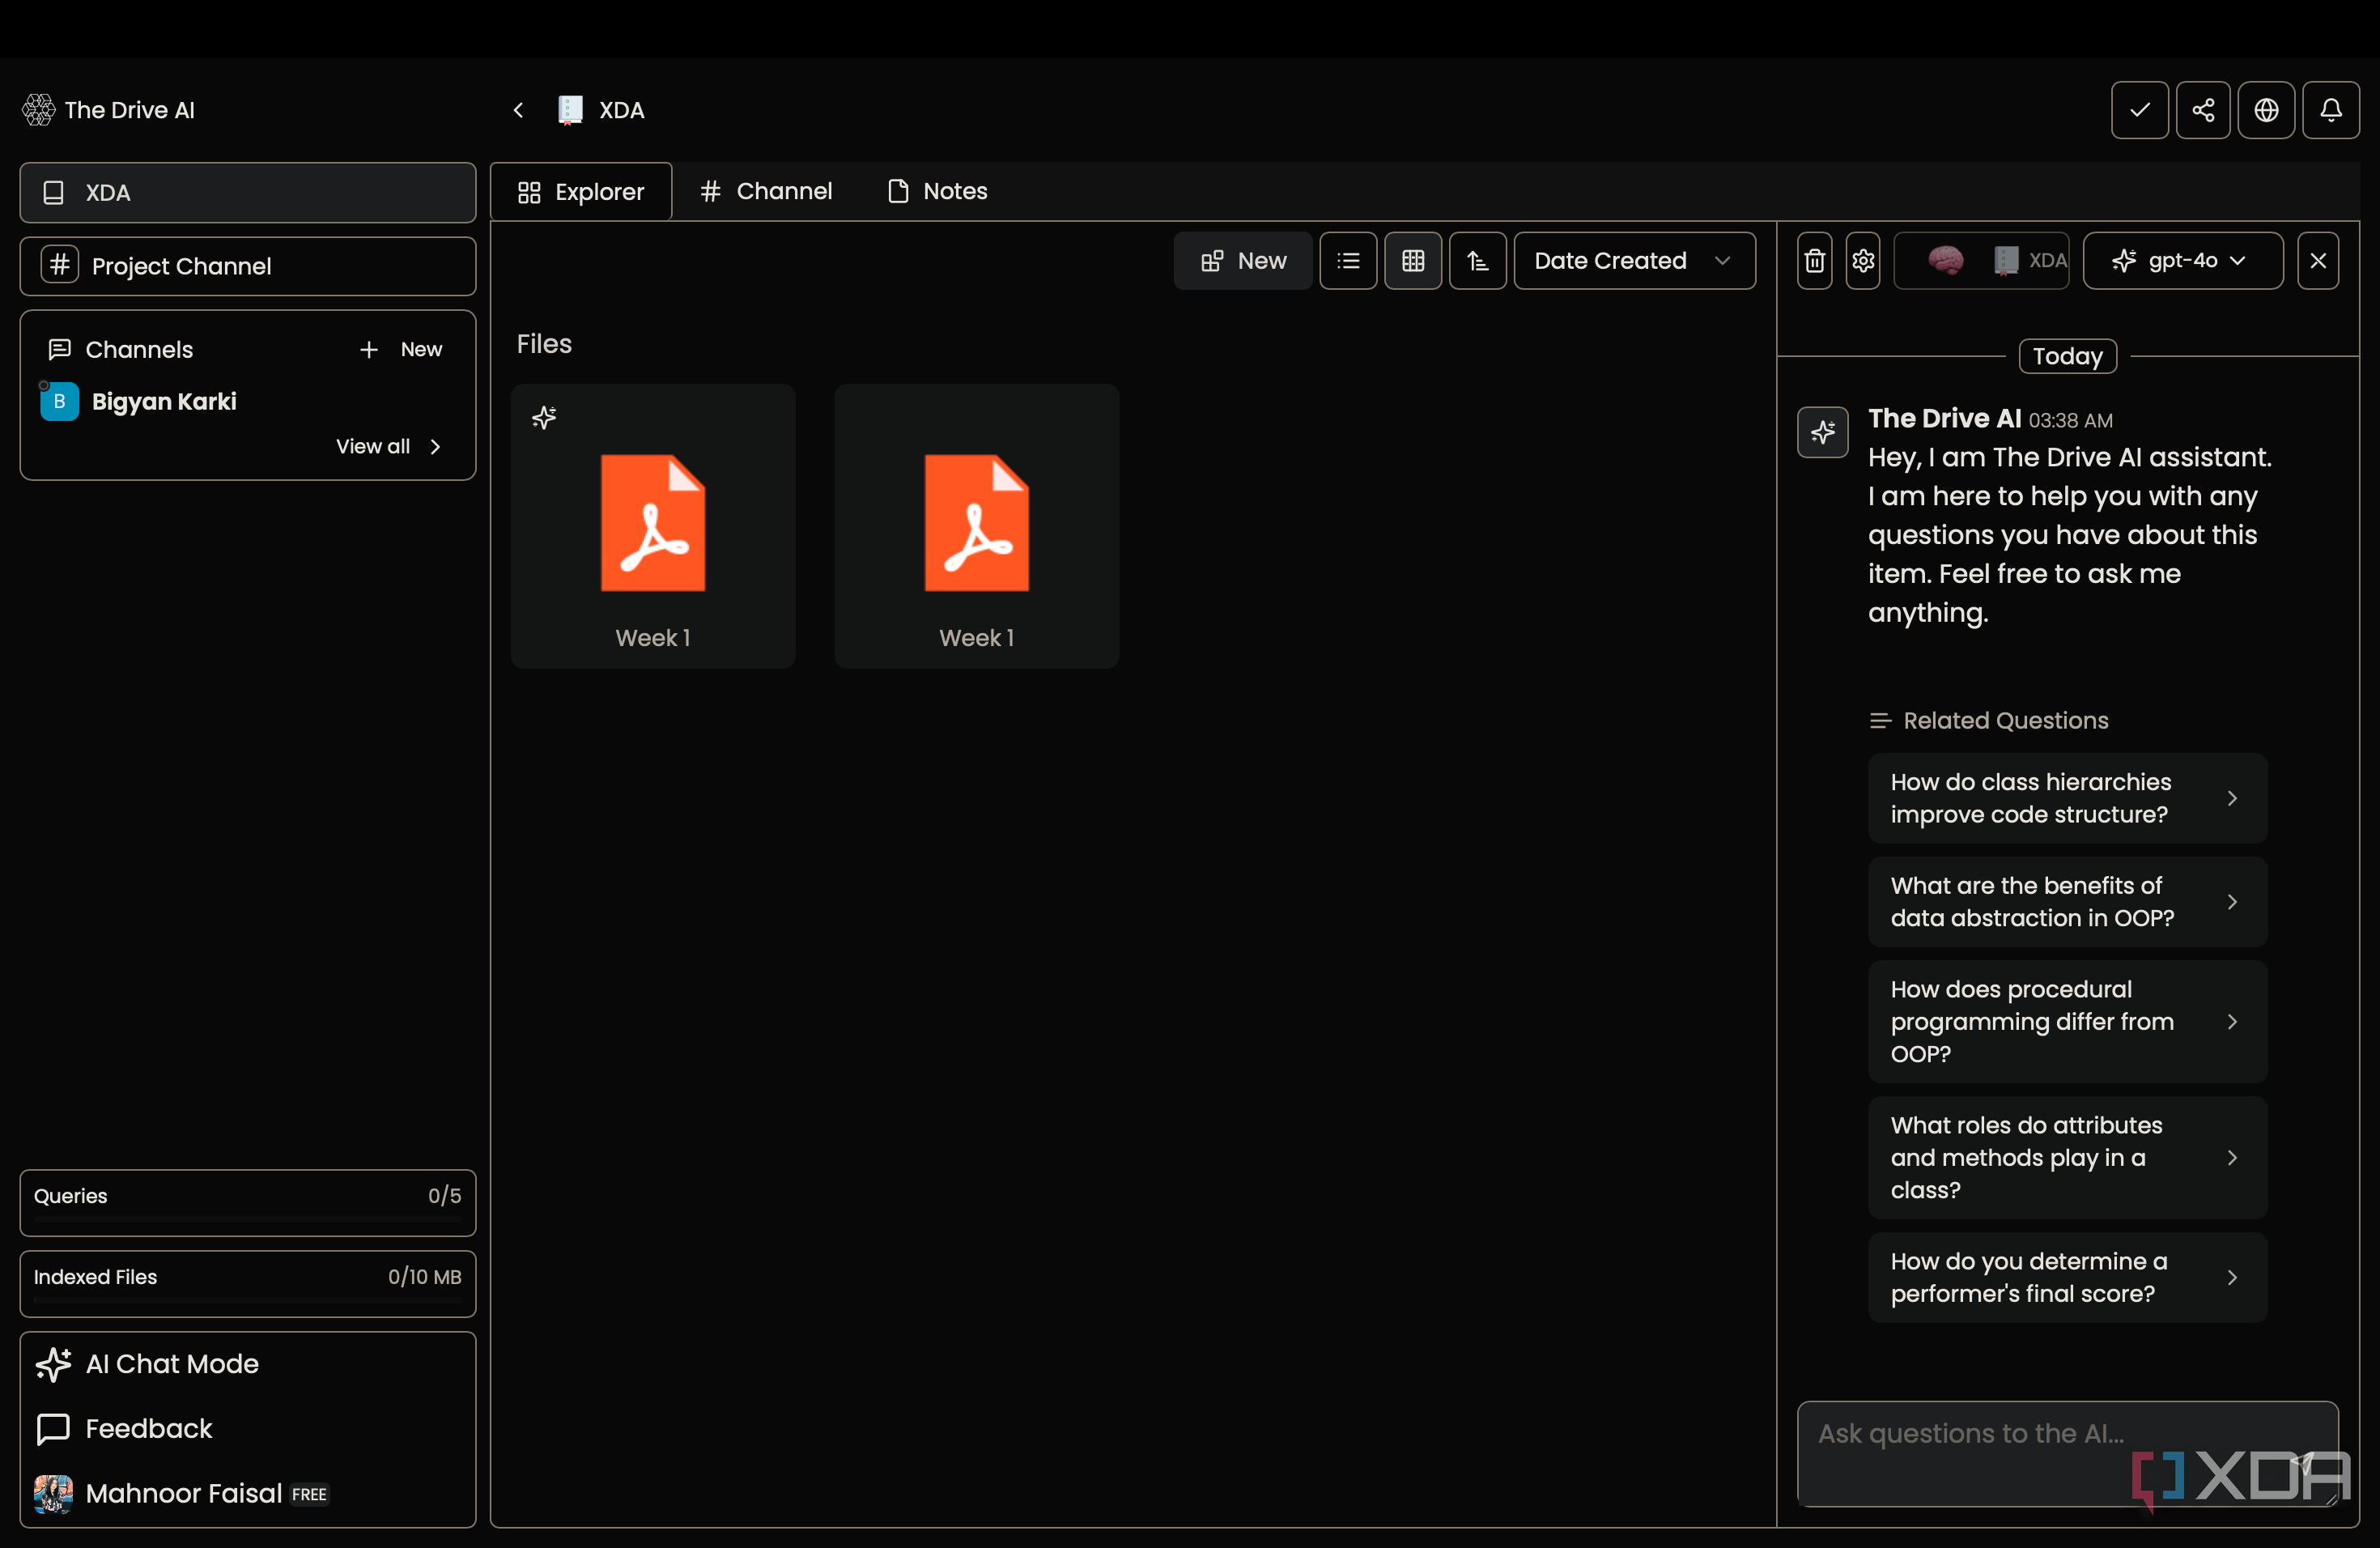Switch to the Channel tab
Viewport: 2380px width, 1548px height.
[x=766, y=191]
